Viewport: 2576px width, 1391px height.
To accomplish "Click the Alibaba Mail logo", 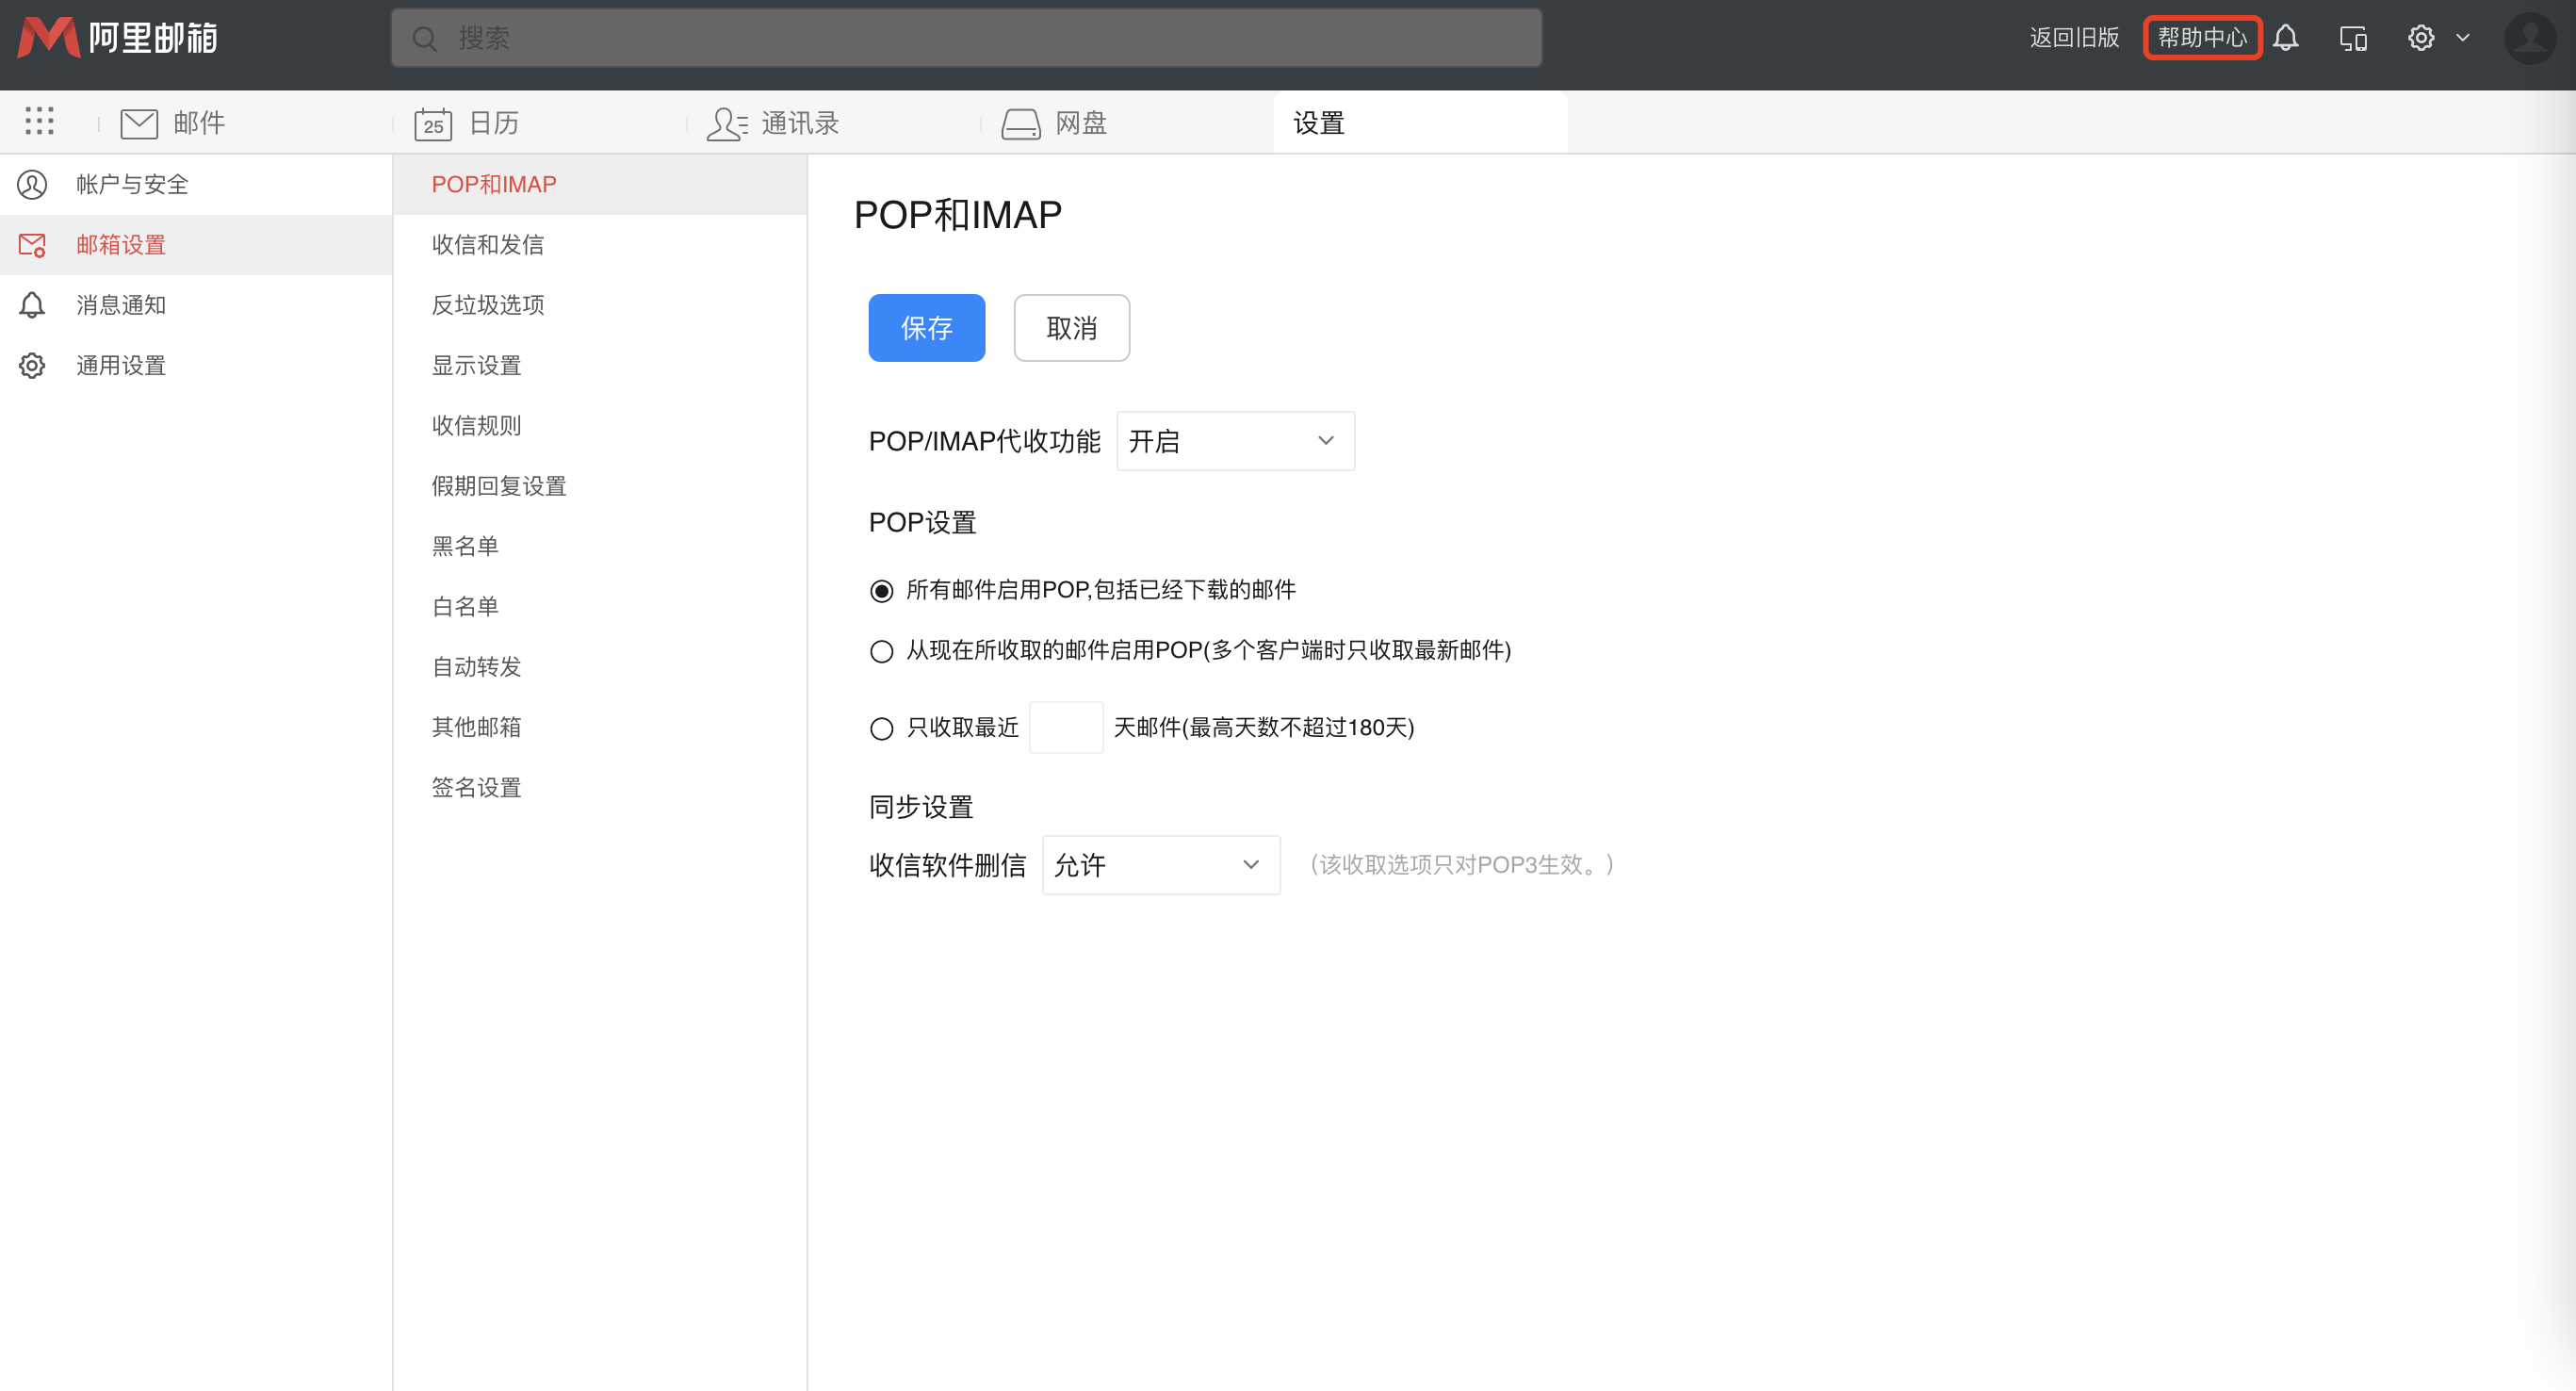I will [118, 38].
